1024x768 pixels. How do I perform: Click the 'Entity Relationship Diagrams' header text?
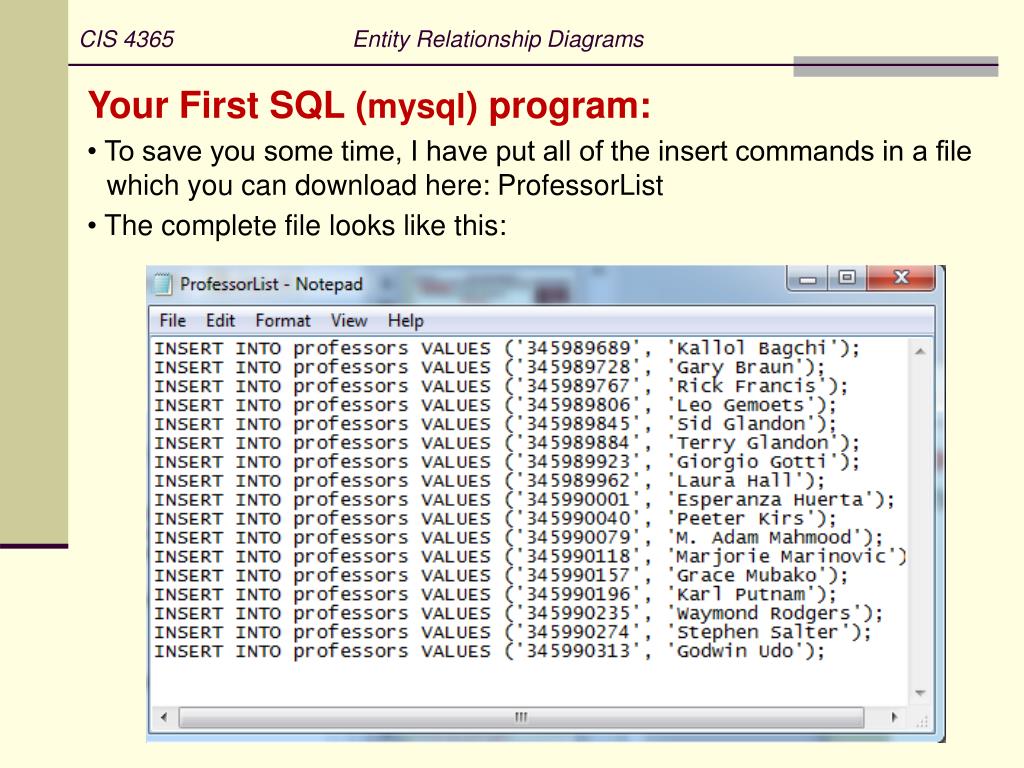(x=498, y=39)
